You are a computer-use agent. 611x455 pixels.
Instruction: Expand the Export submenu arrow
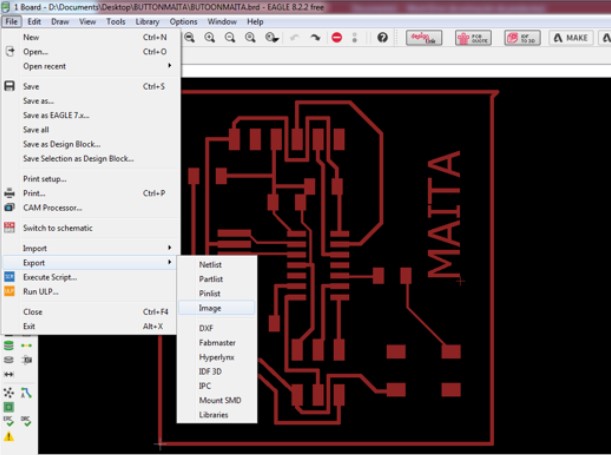point(170,262)
